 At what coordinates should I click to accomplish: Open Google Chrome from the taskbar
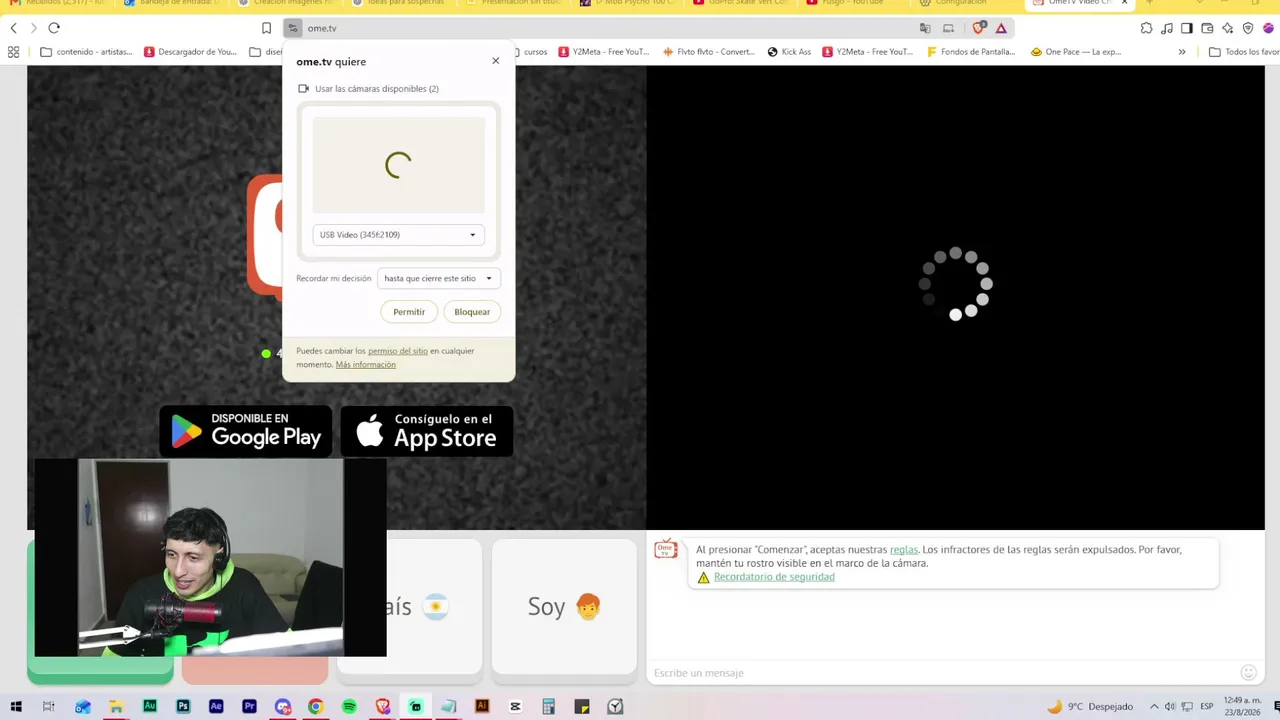point(316,706)
